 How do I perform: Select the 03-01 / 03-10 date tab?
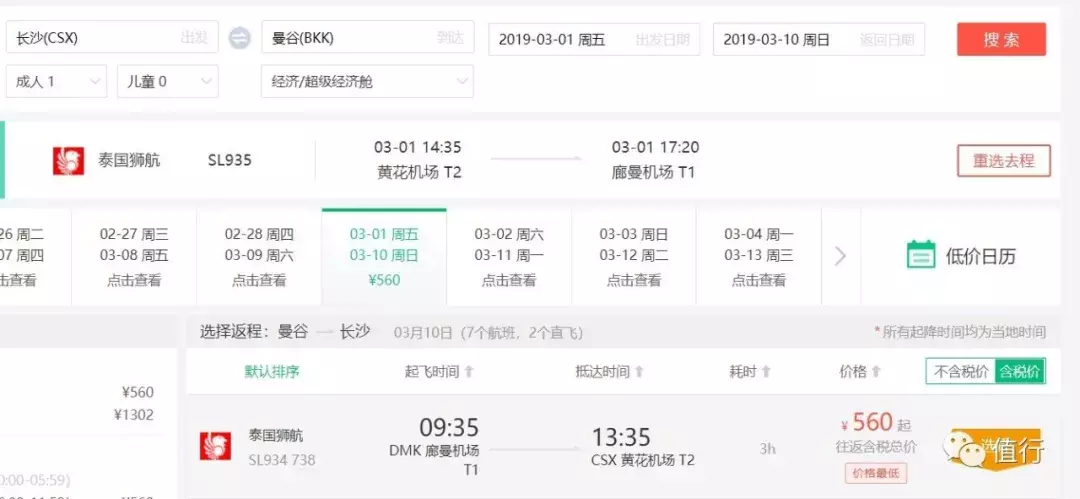tap(384, 257)
